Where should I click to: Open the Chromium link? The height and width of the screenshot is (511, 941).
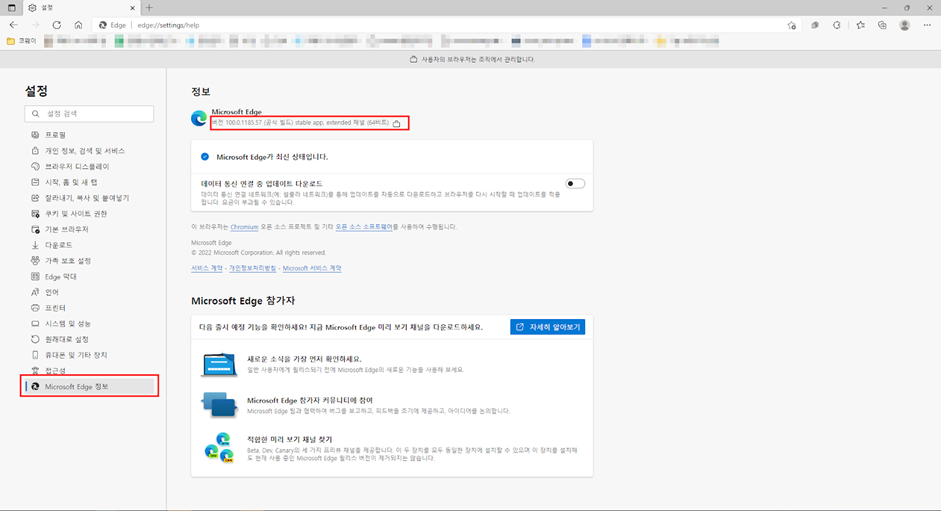244,227
